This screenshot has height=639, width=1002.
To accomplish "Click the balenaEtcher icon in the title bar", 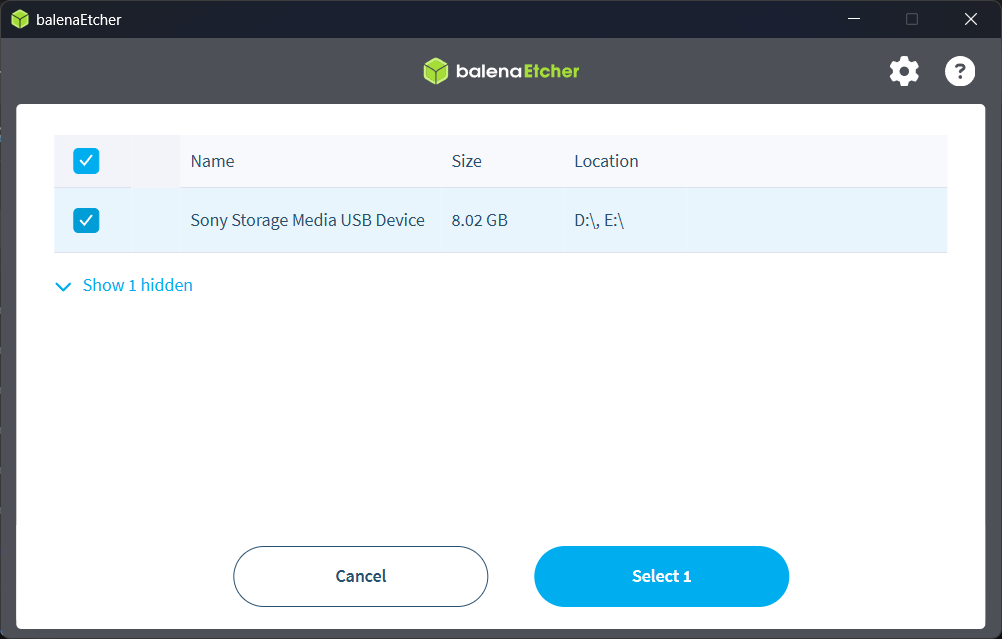I will tap(18, 18).
